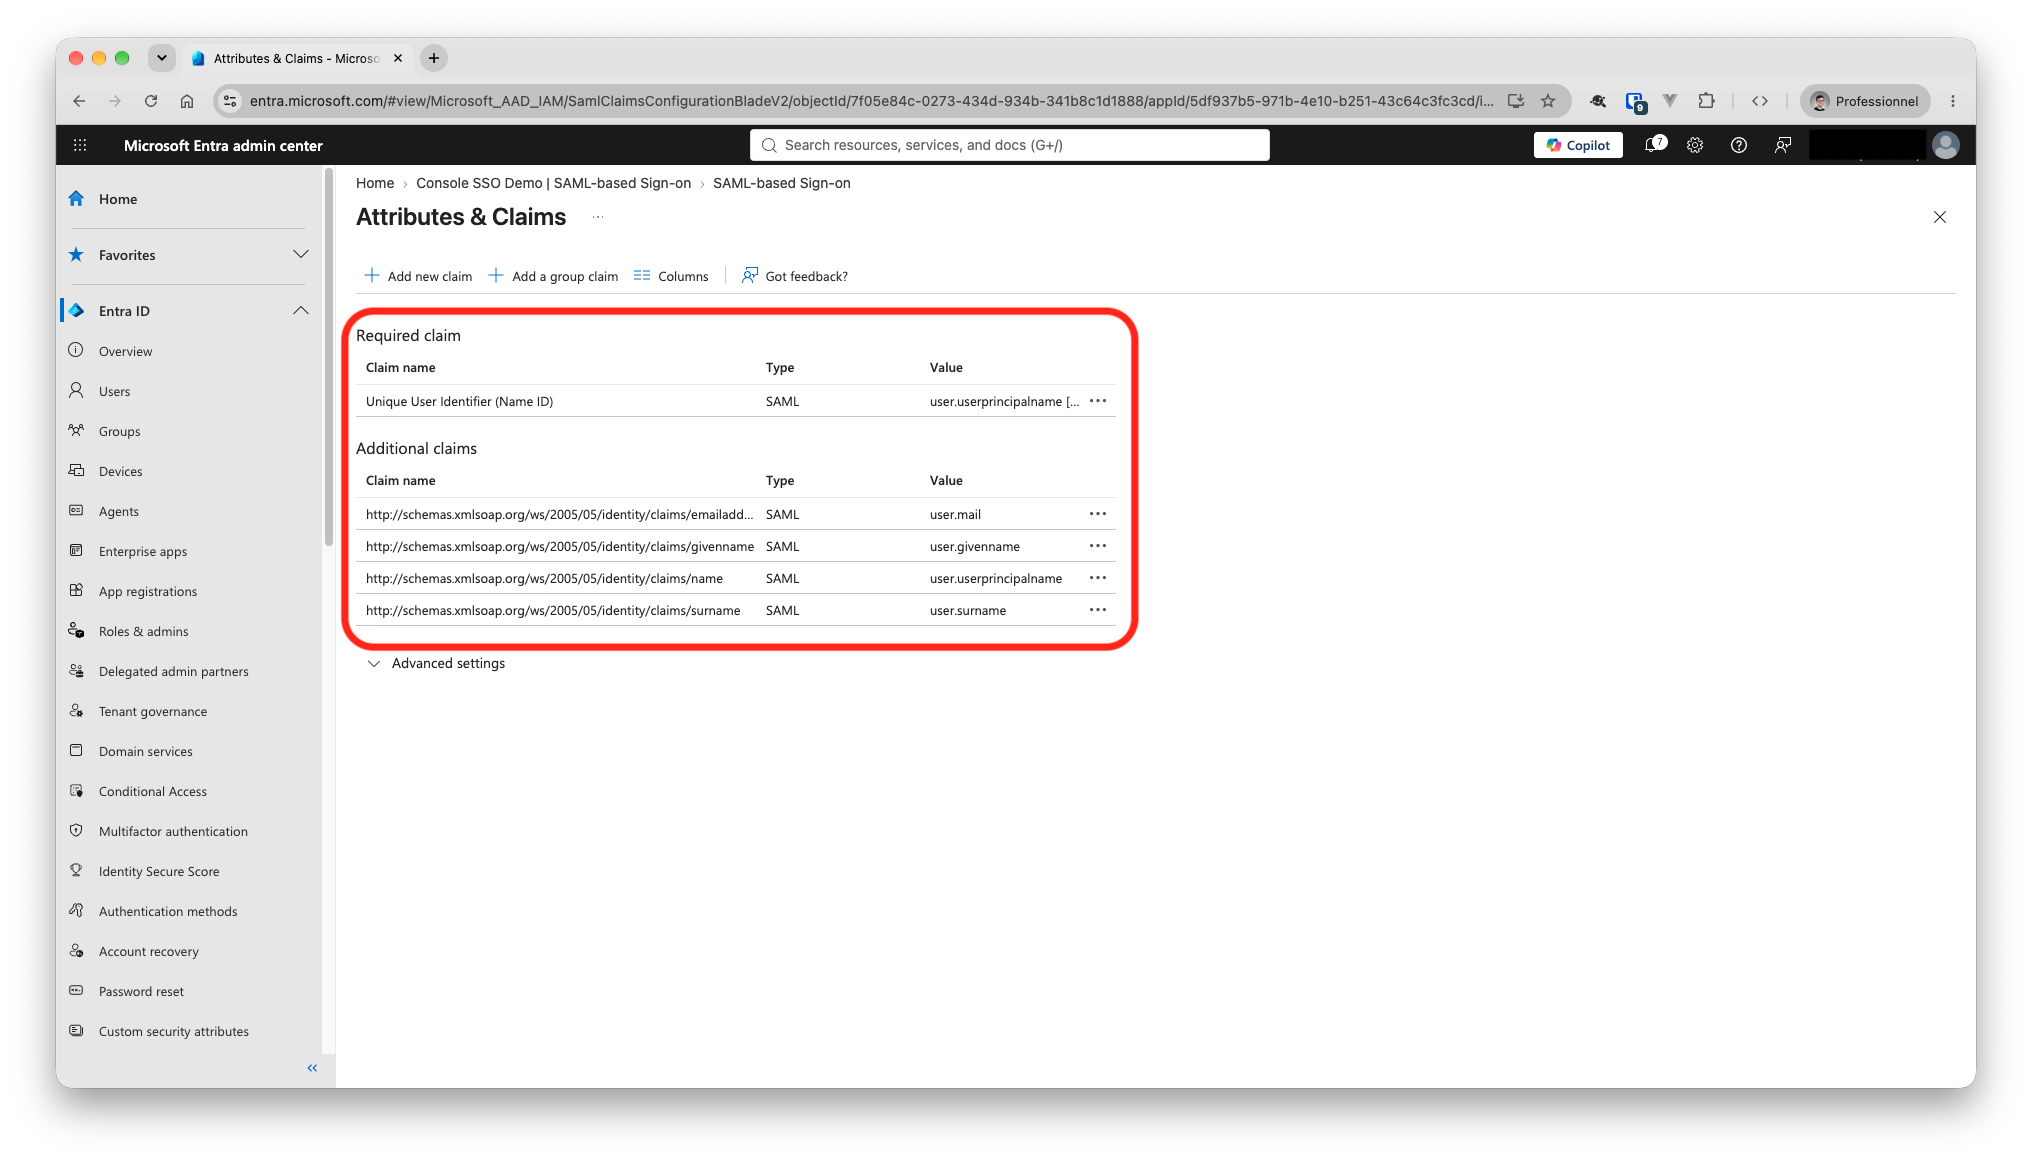Open ellipsis menu for emailaddress claim row
Screen dimensions: 2032x1162
coord(1098,514)
